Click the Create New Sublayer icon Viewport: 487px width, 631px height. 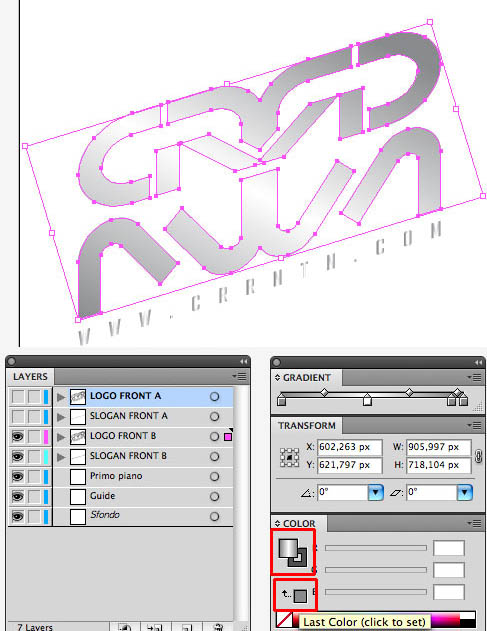155,627
